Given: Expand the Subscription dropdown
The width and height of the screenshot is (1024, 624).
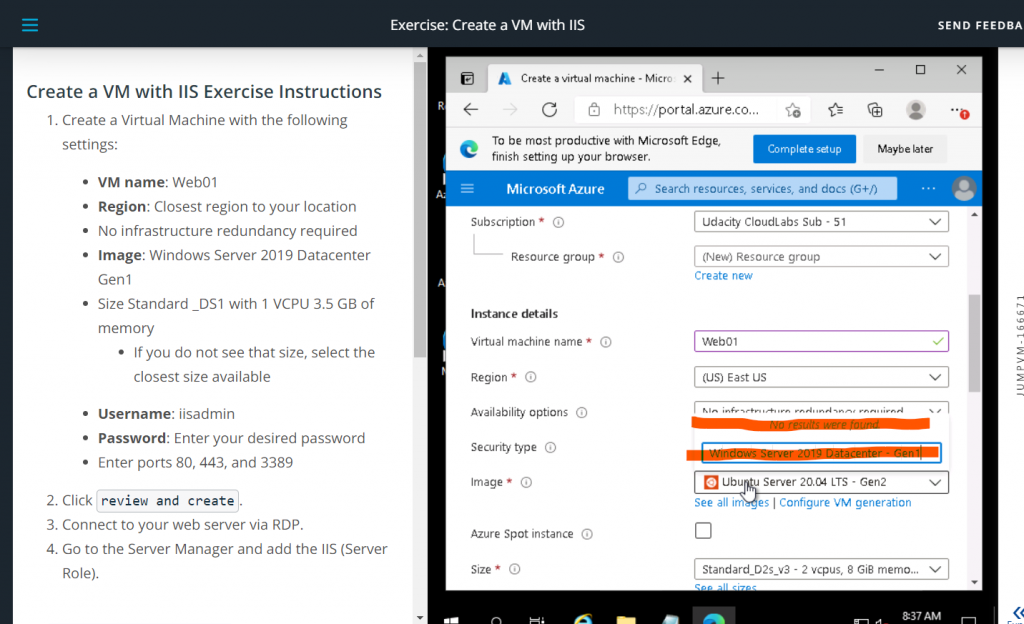Looking at the screenshot, I should tap(821, 222).
